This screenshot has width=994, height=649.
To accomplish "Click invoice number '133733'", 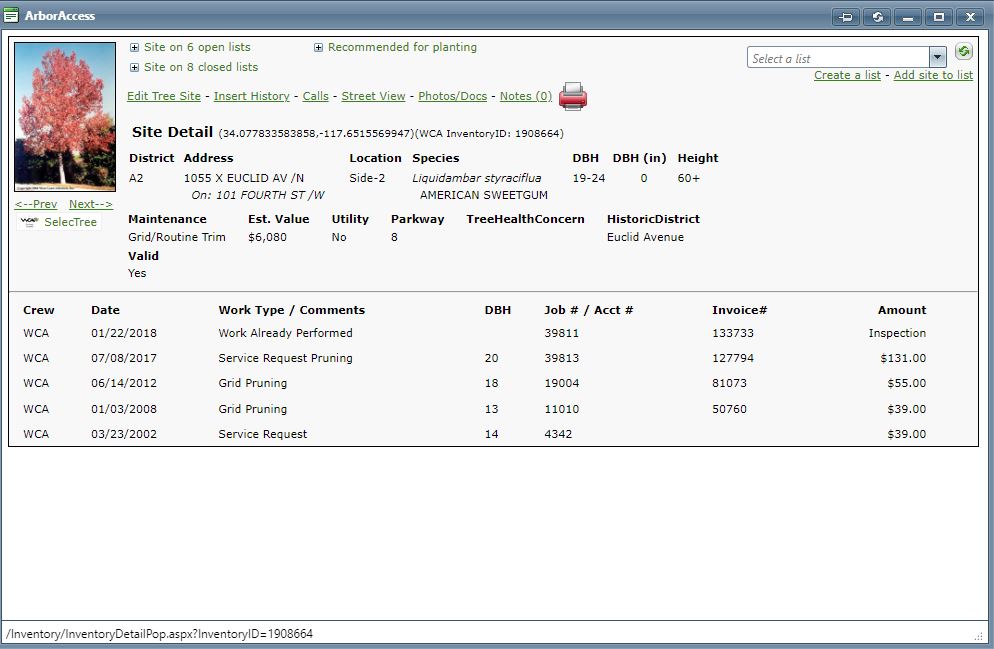I will [x=733, y=333].
